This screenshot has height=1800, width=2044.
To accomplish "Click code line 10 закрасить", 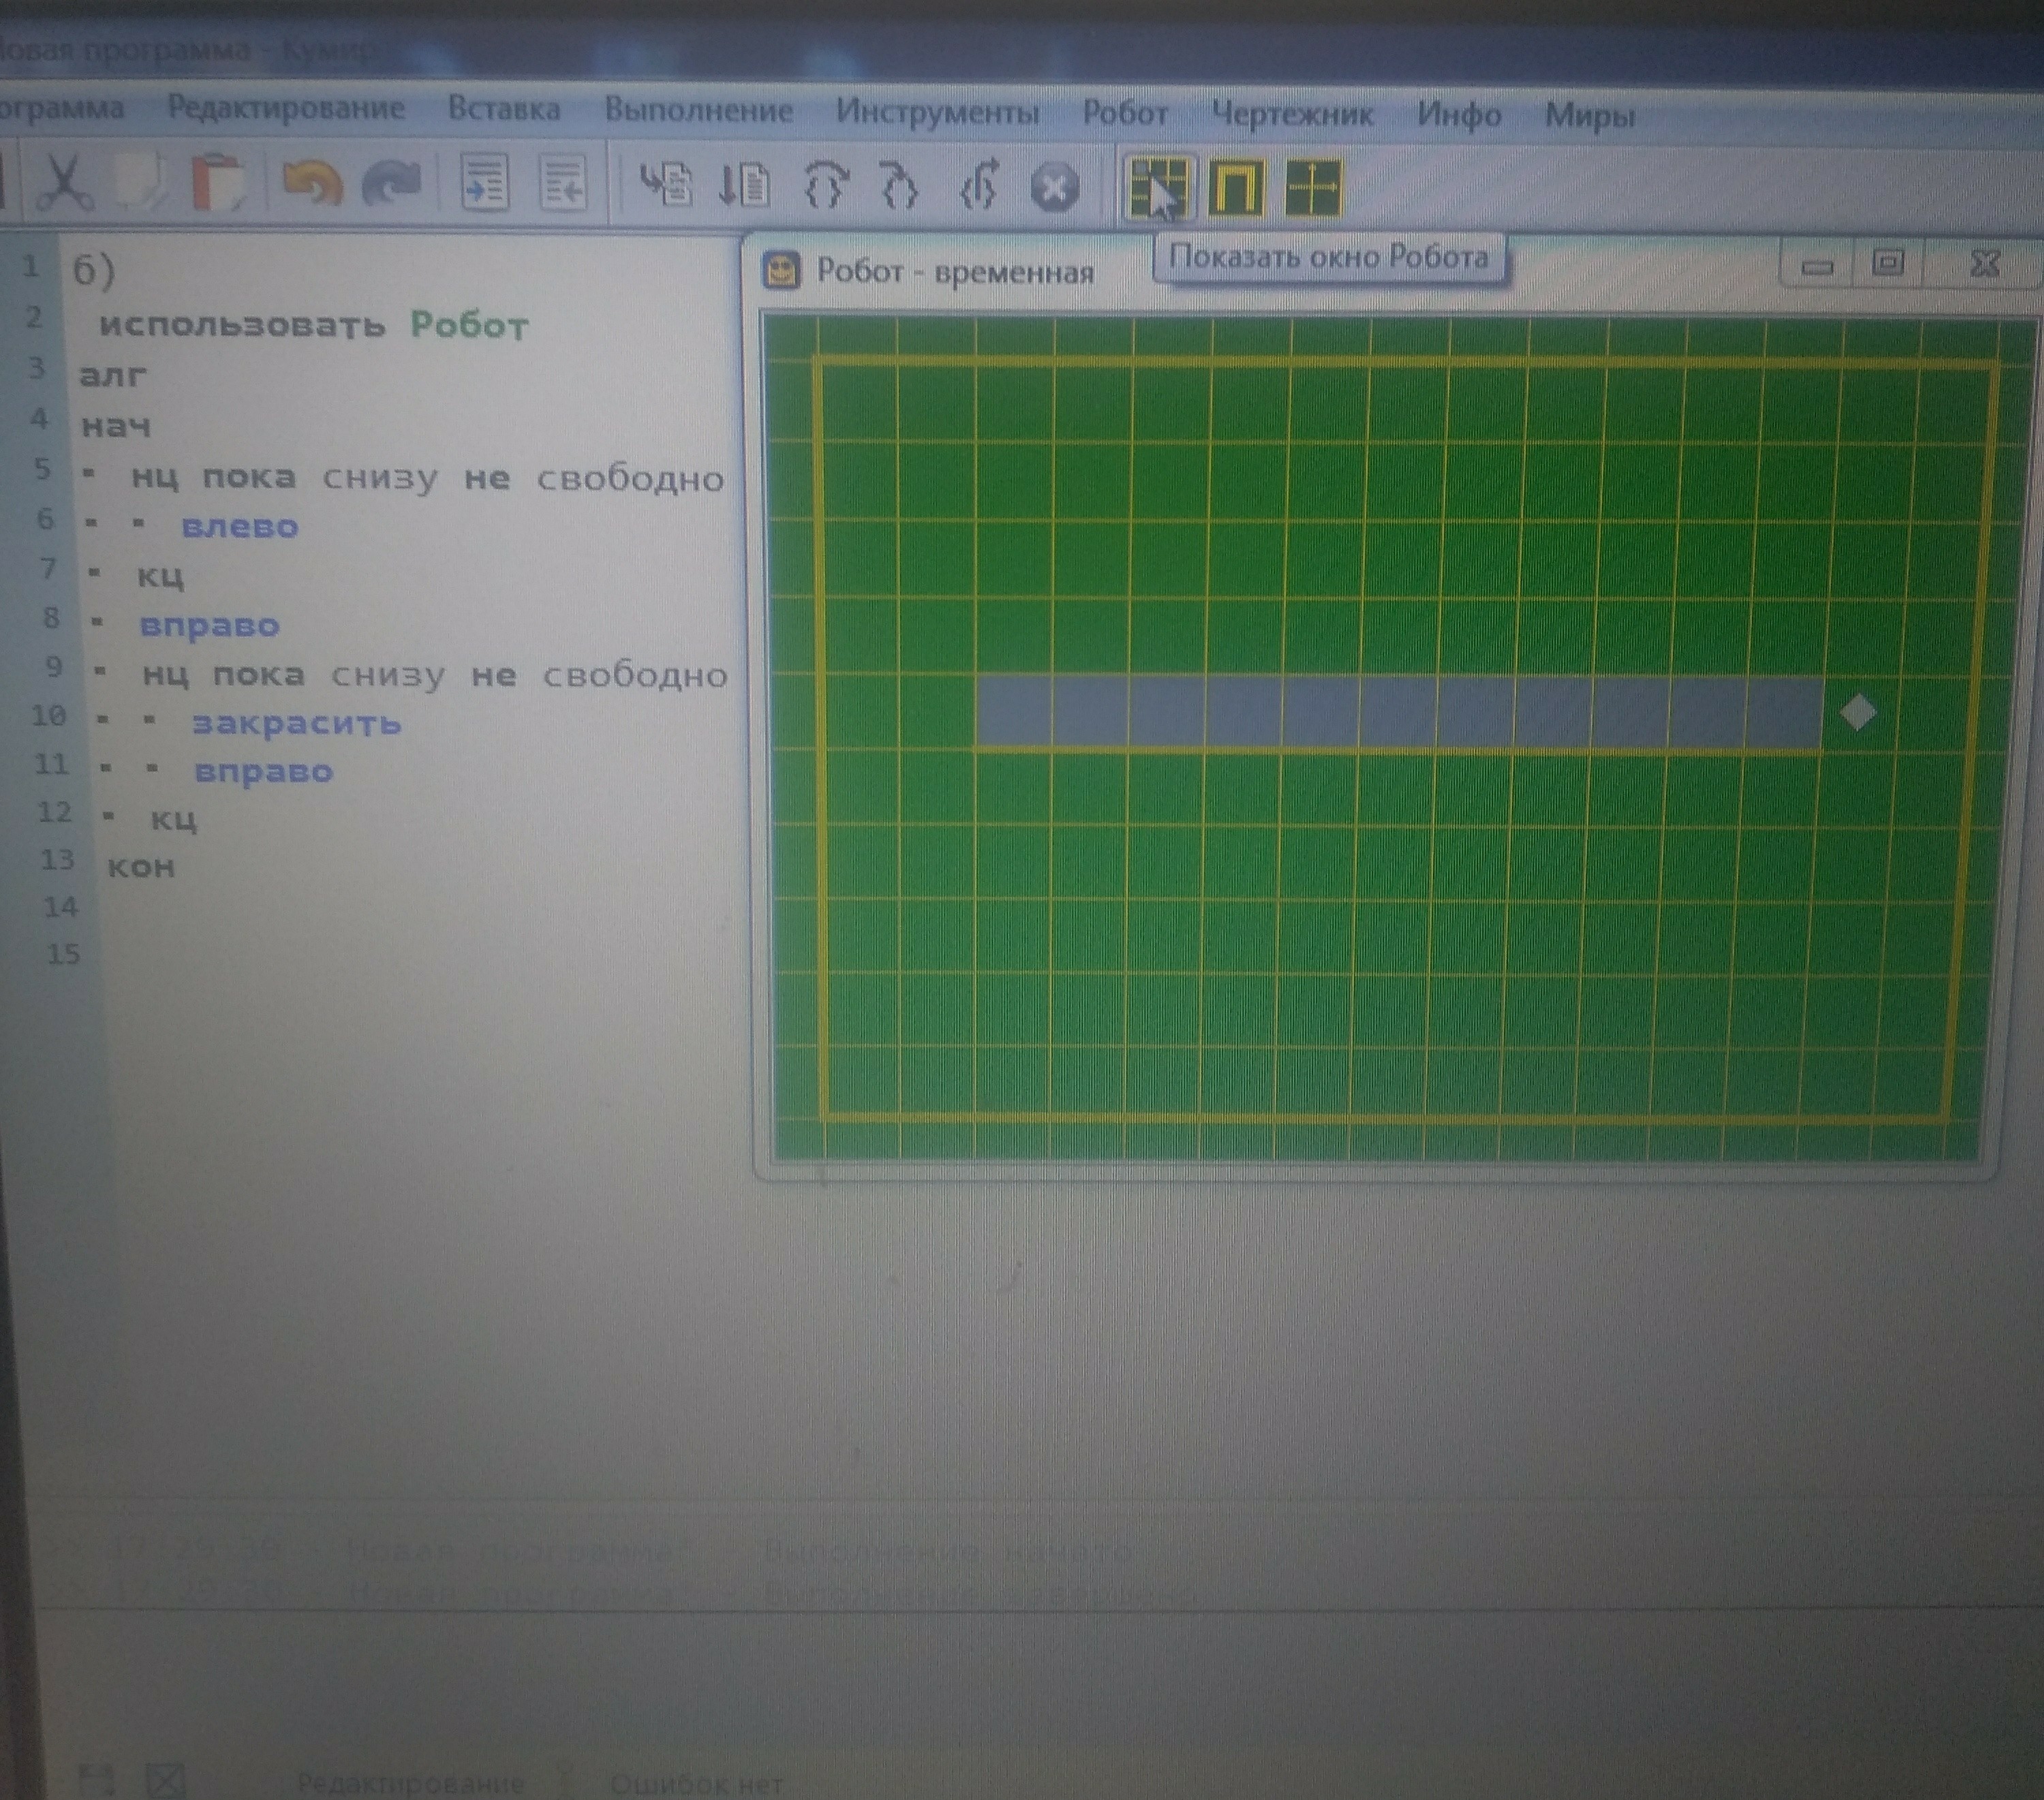I will coord(296,723).
